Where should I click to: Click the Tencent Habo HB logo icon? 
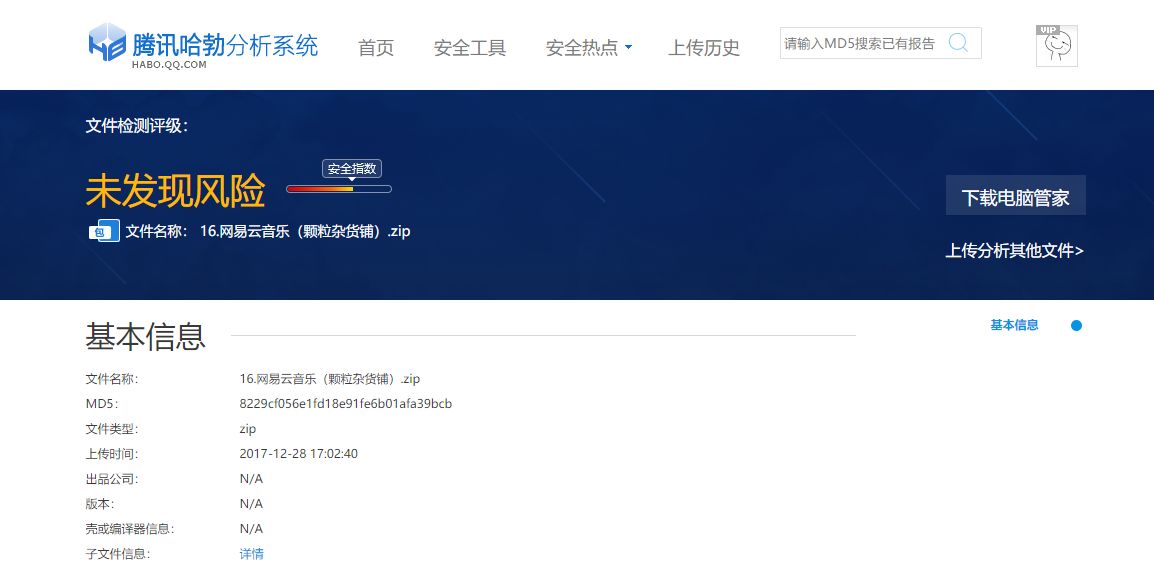107,43
